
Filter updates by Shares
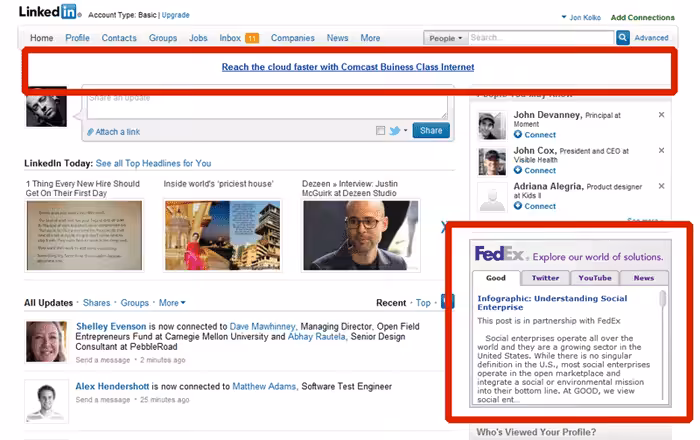click(x=96, y=303)
